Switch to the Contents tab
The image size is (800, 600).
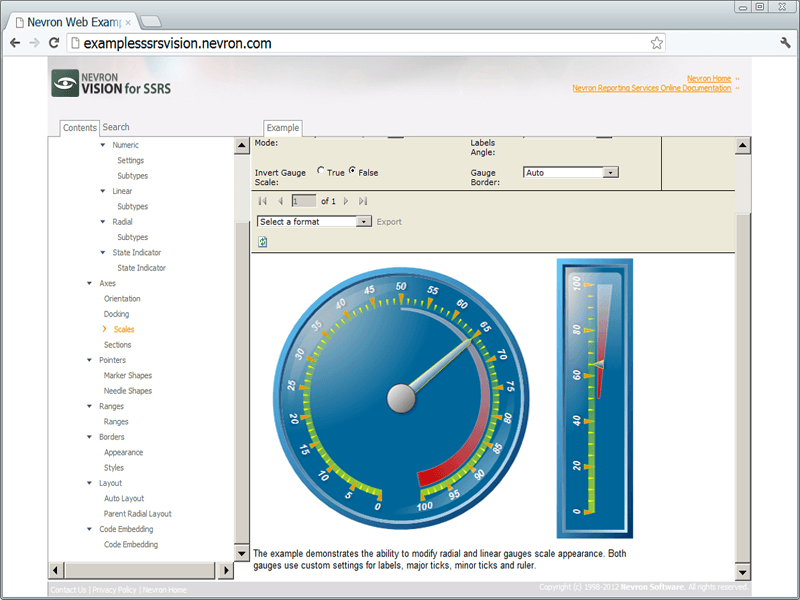click(x=80, y=128)
